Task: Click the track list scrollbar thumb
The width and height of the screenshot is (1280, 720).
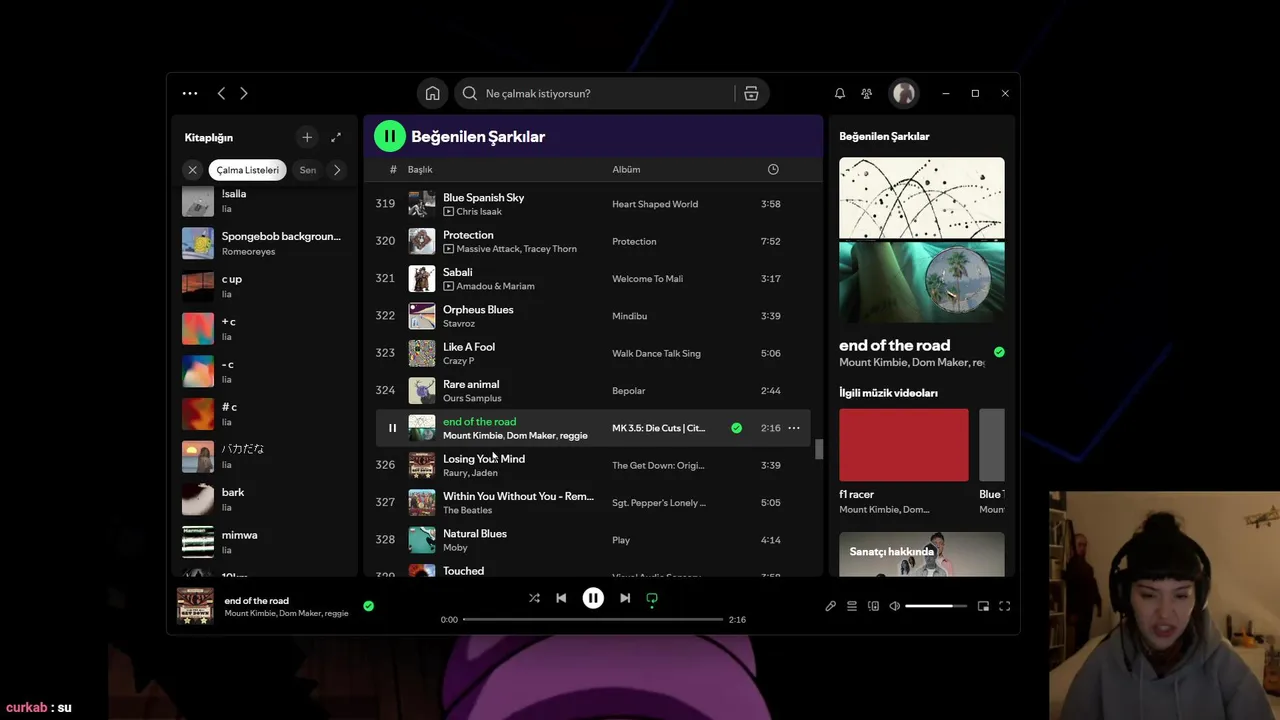Action: tap(819, 449)
